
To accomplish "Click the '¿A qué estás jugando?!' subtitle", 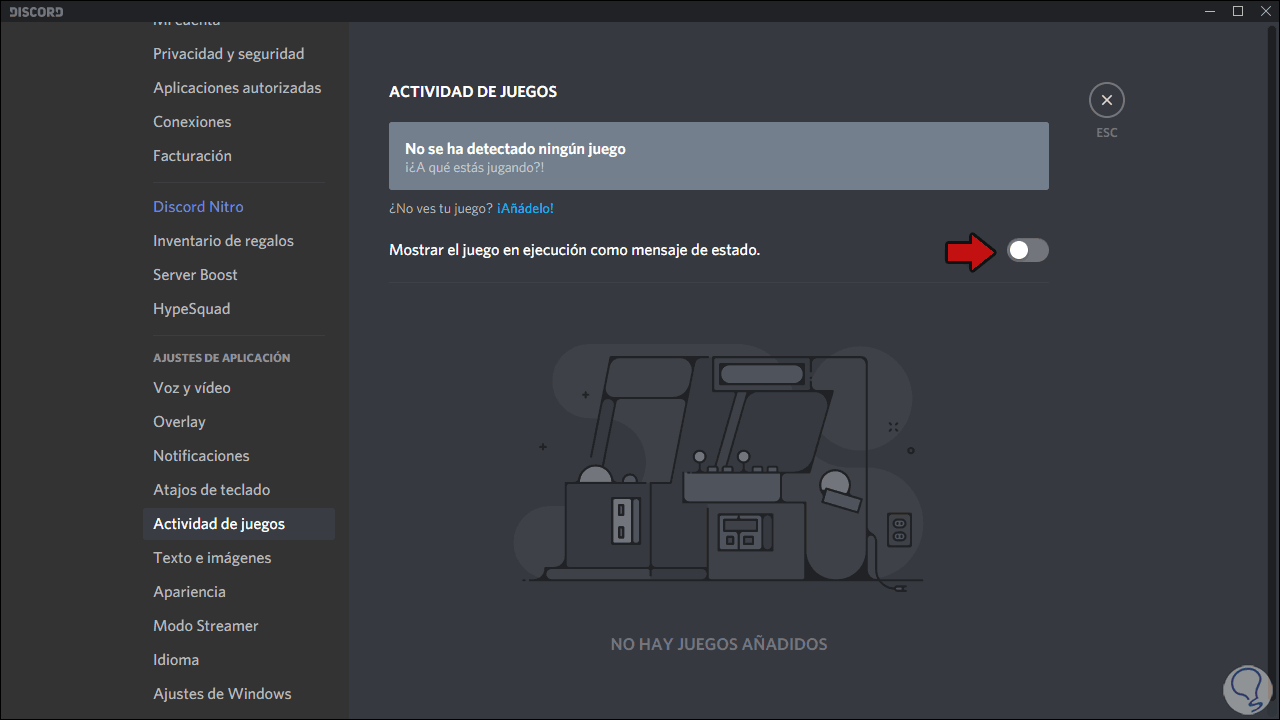I will click(x=475, y=167).
